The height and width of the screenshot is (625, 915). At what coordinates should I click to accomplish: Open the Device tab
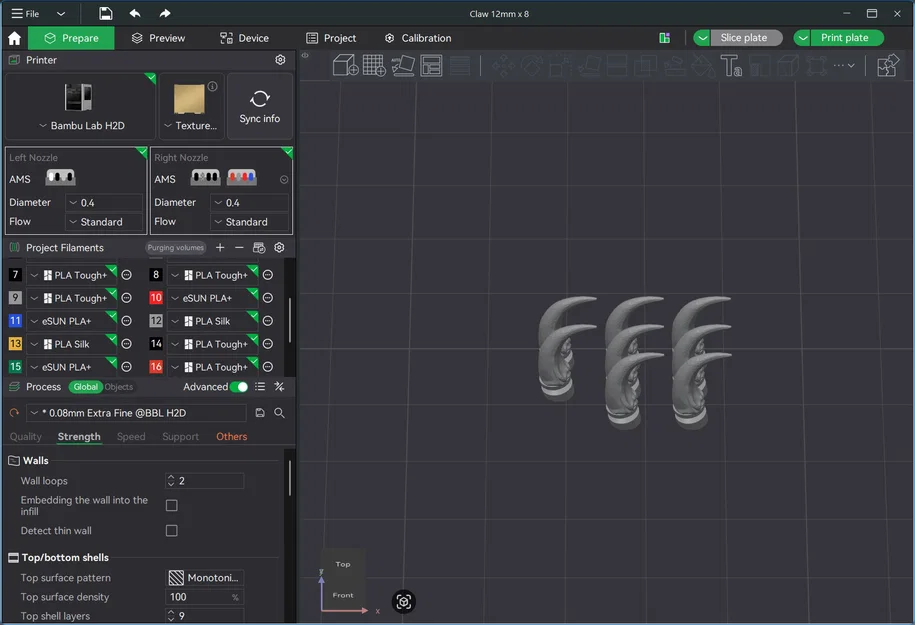point(244,38)
